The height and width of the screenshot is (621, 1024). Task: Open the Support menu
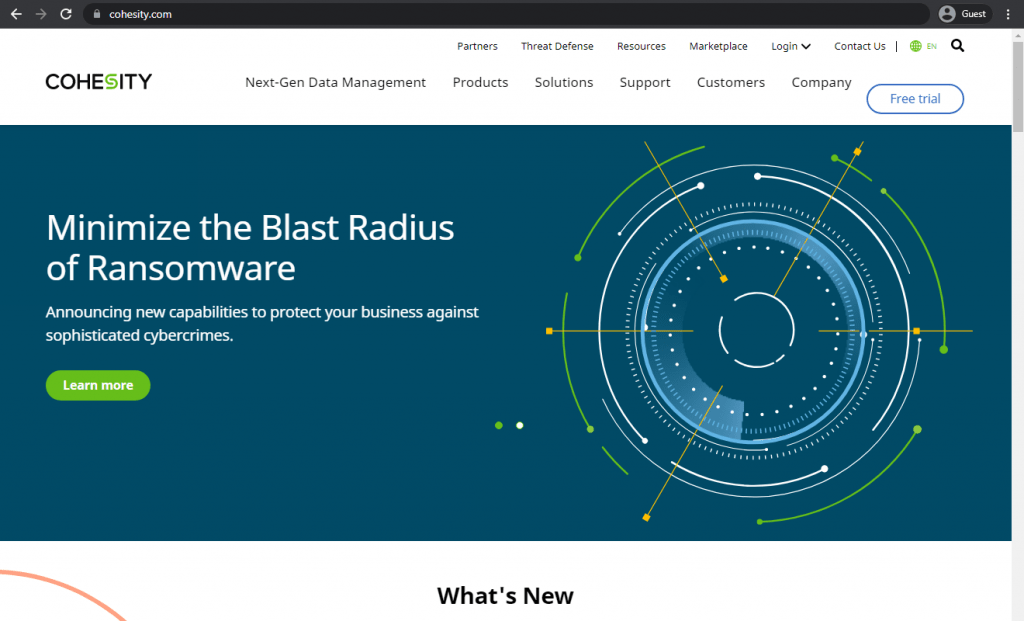coord(645,83)
